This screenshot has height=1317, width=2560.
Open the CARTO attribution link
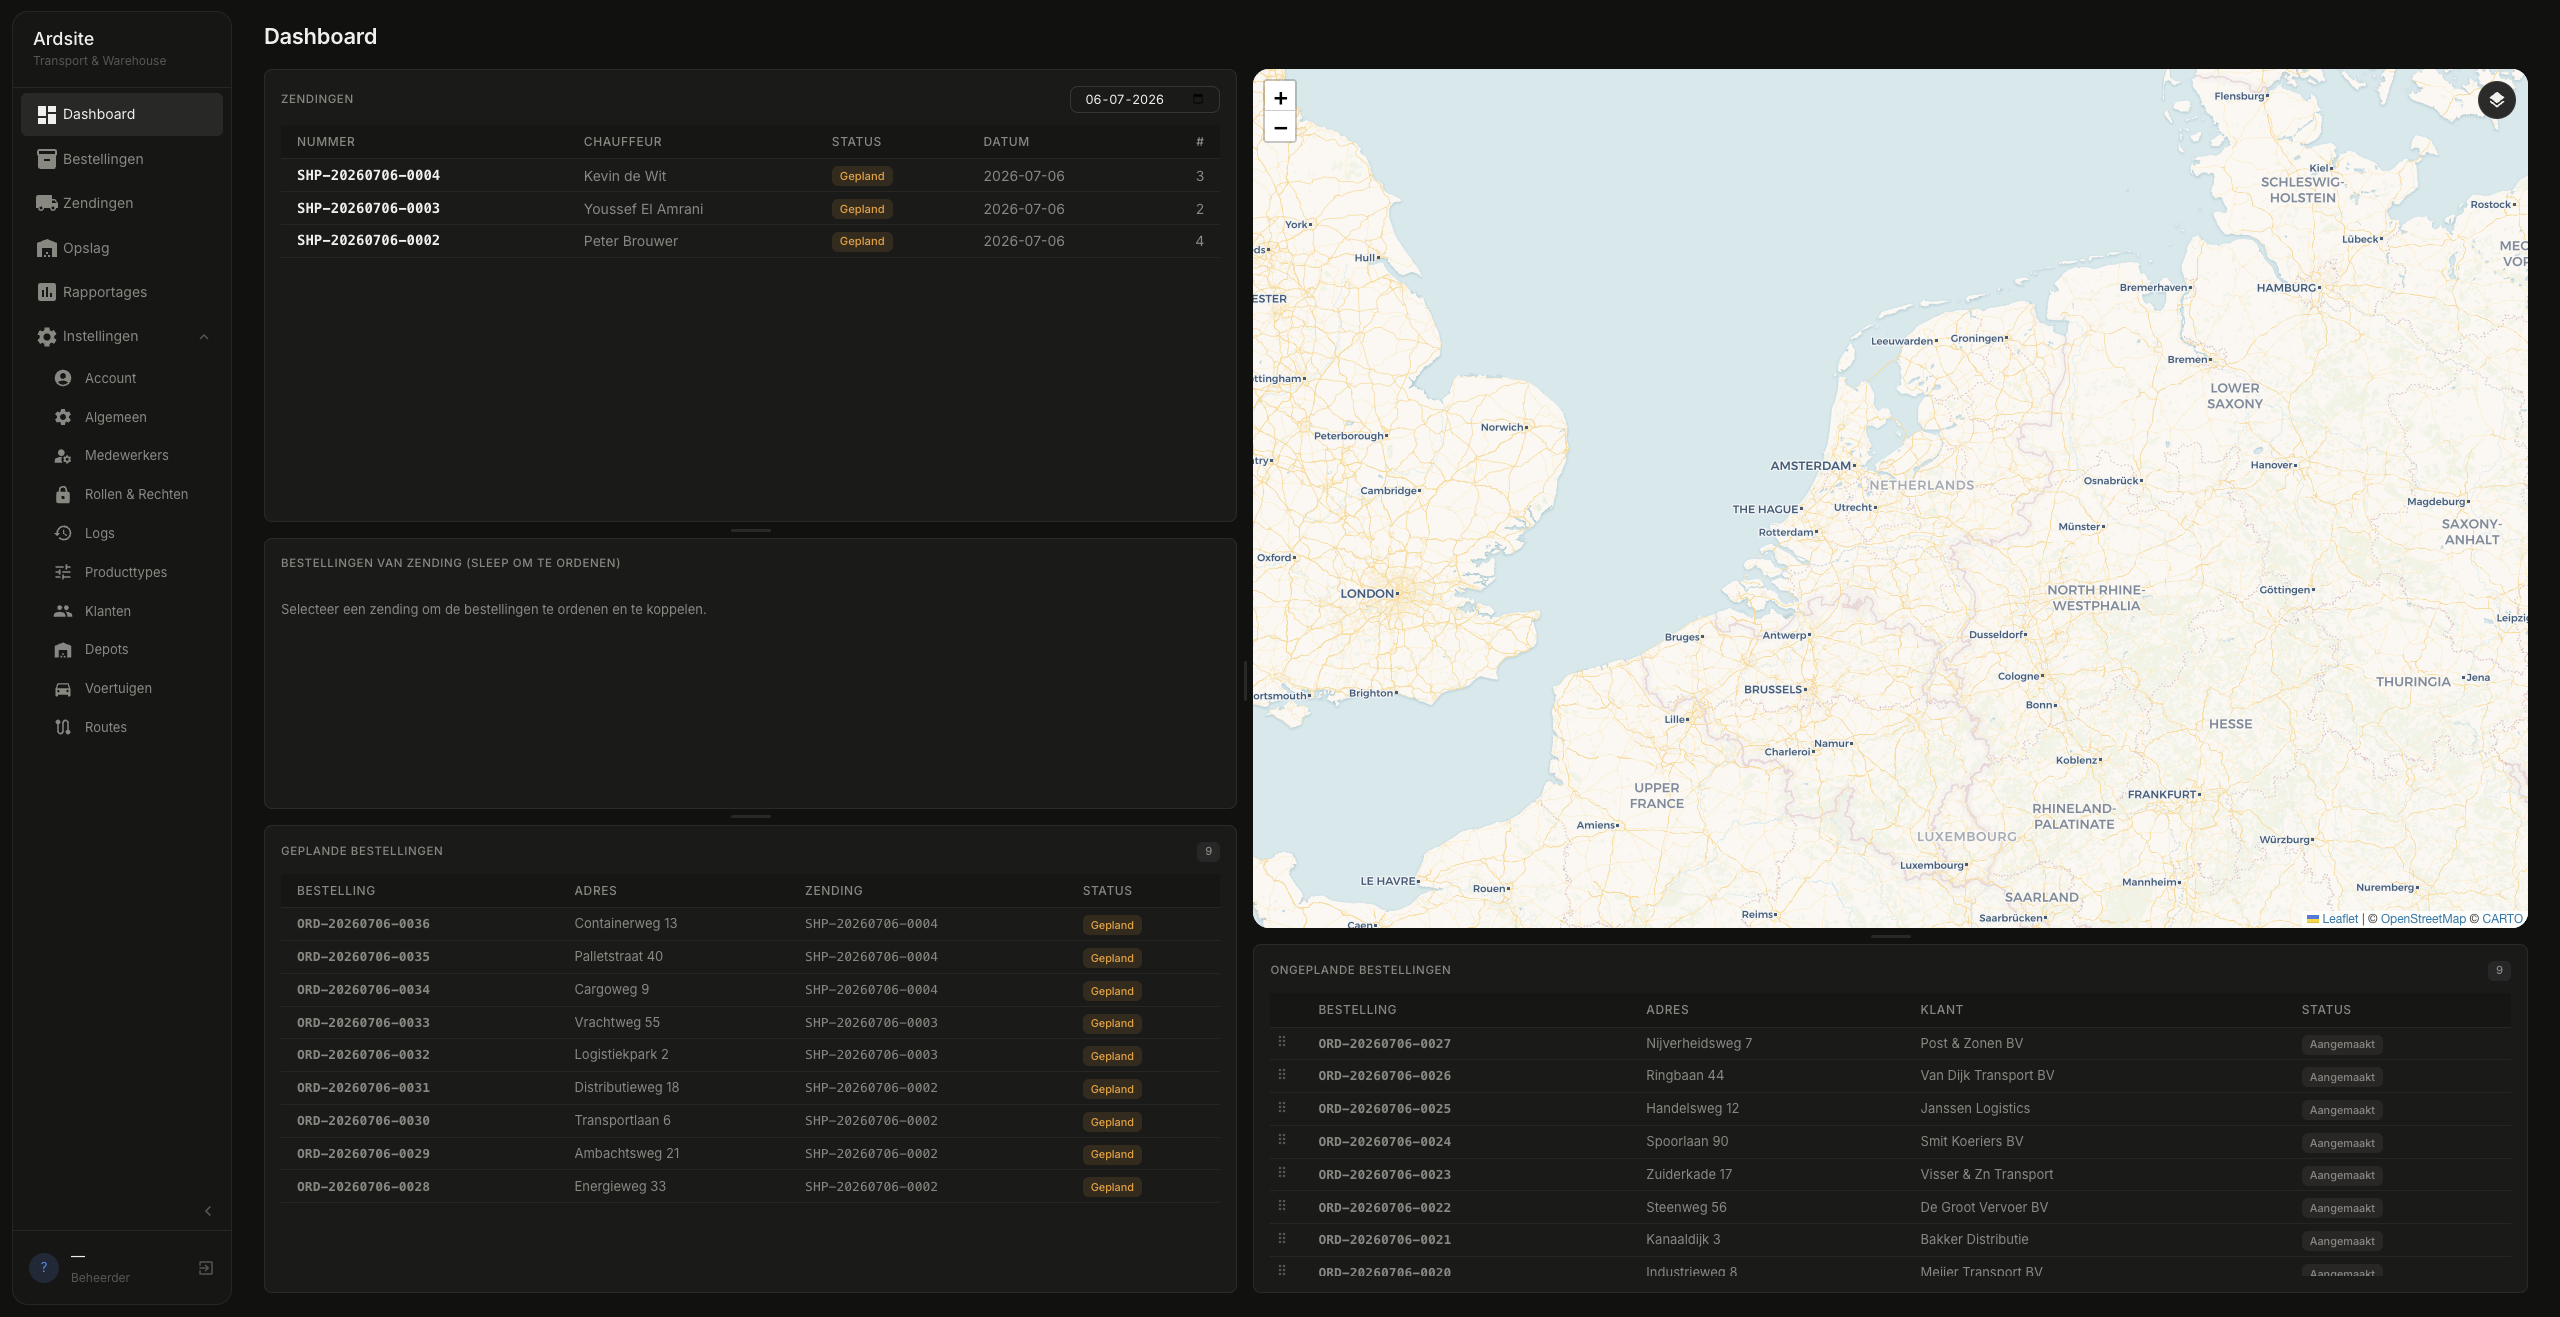pyautogui.click(x=2502, y=919)
